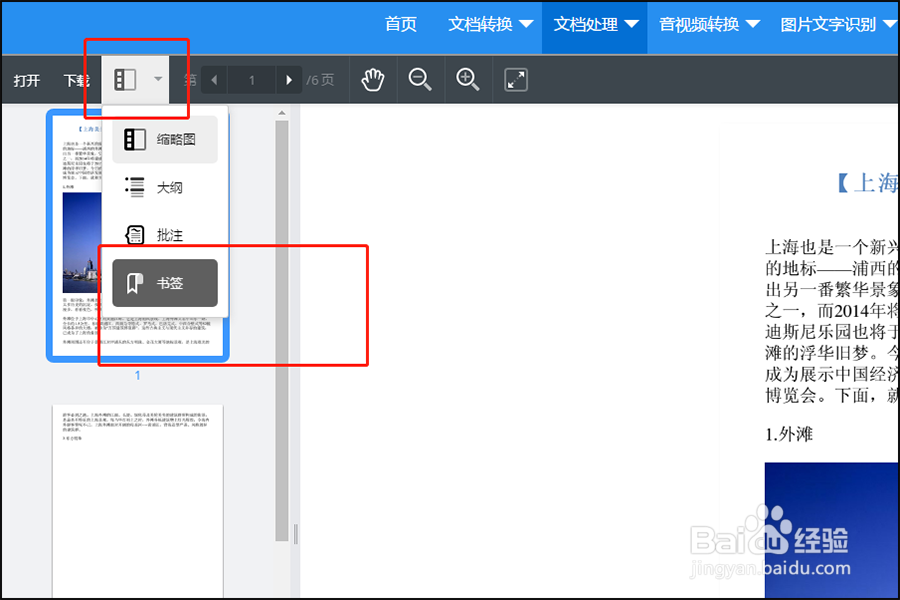Focus the page number input field
This screenshot has width=900, height=600.
[252, 80]
